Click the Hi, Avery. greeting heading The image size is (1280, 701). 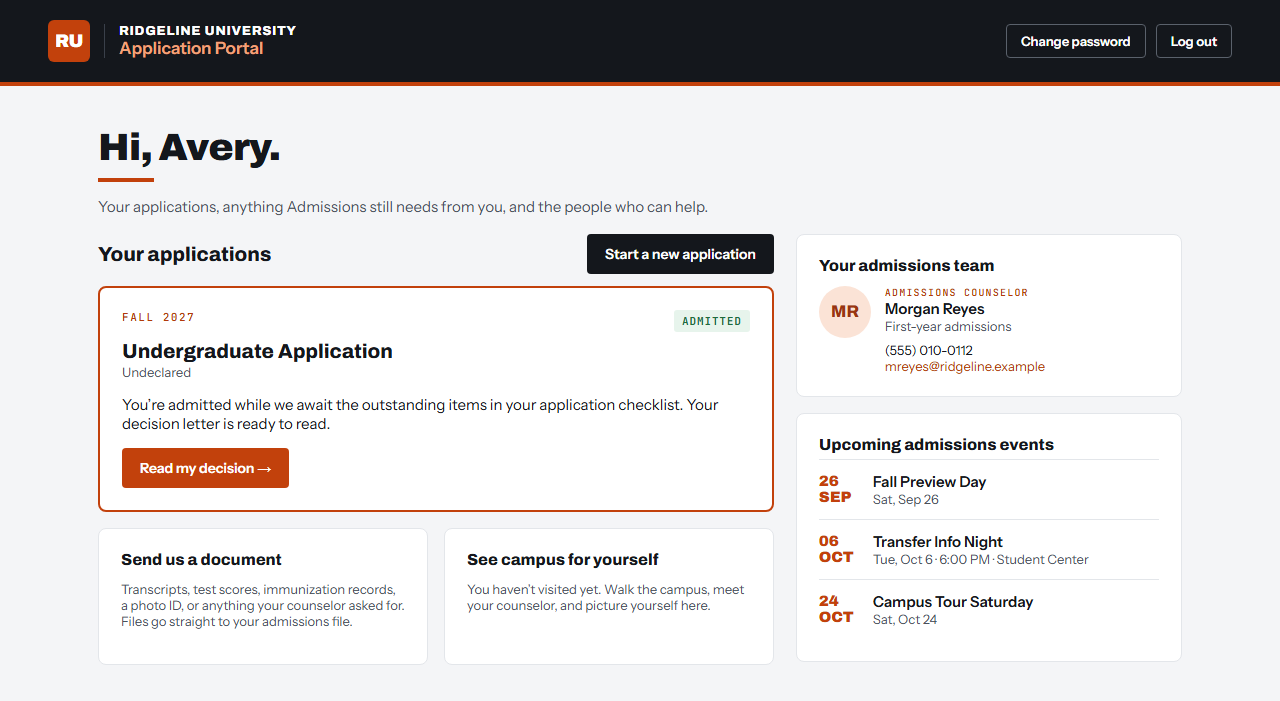[189, 147]
